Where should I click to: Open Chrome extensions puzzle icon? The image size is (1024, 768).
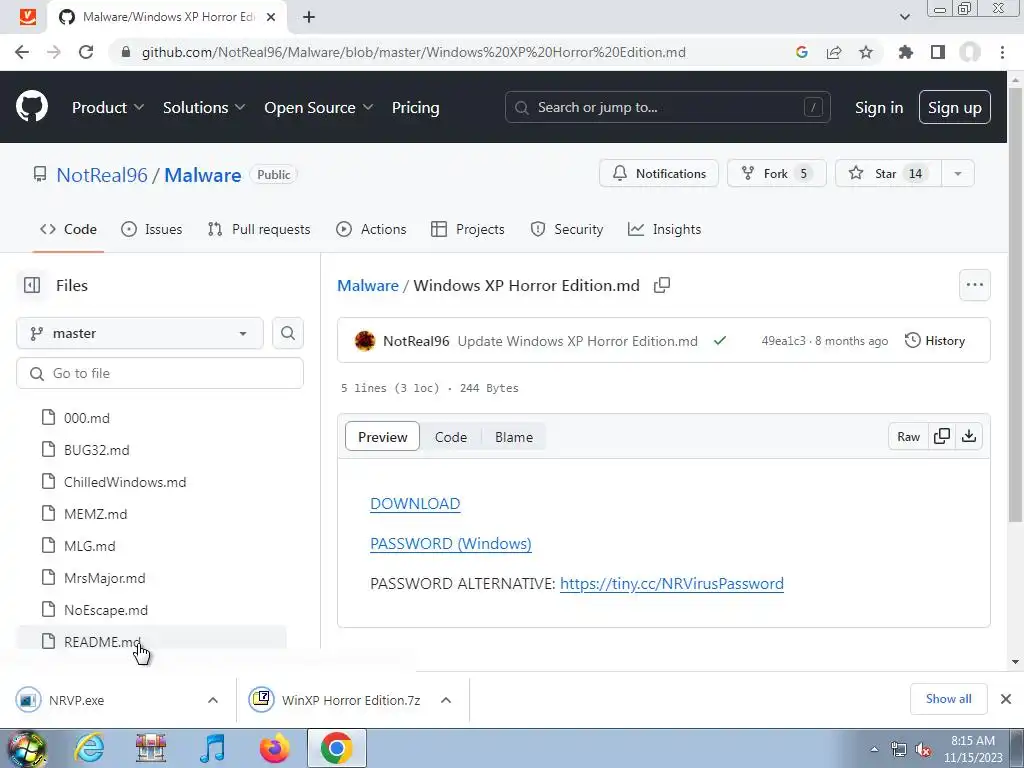pyautogui.click(x=905, y=52)
